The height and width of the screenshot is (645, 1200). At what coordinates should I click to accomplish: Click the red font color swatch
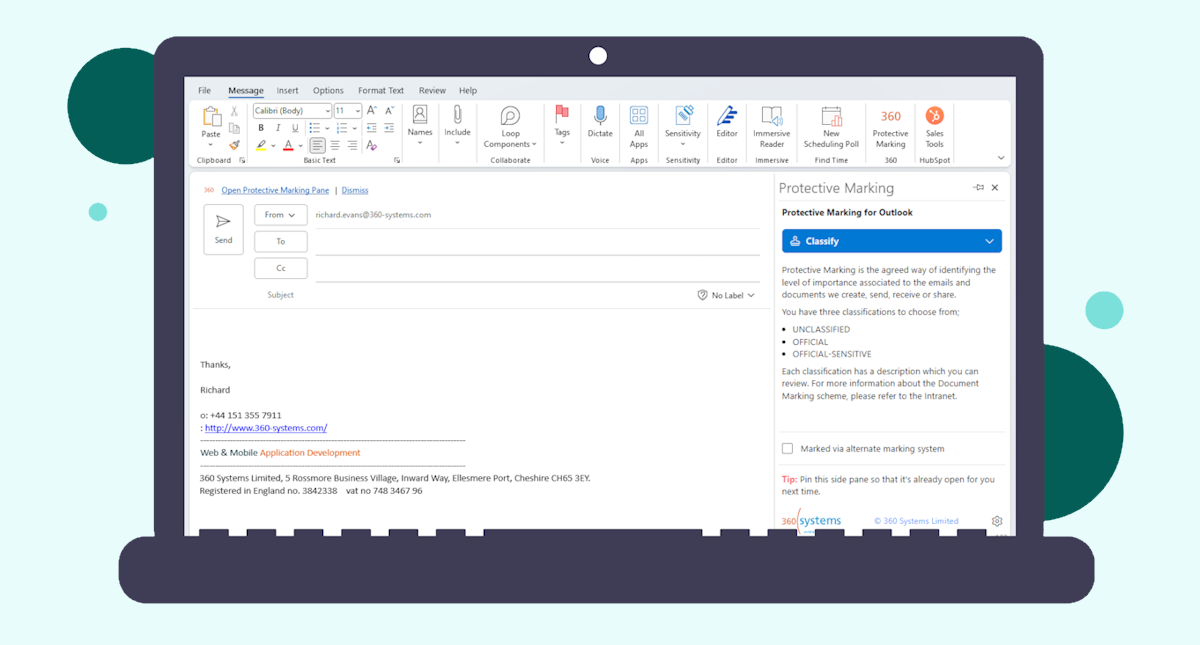[x=288, y=146]
